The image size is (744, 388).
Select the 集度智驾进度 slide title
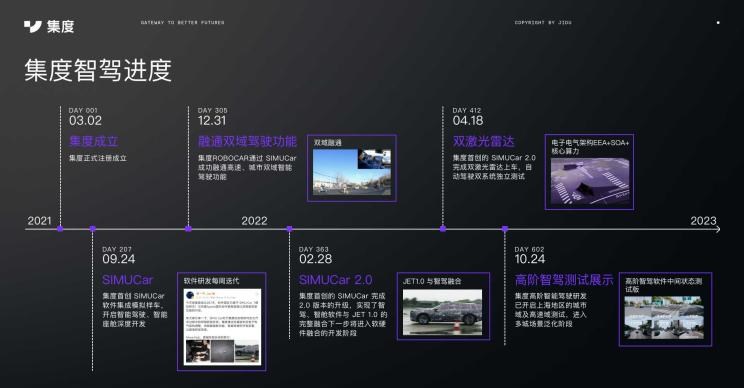[98, 70]
